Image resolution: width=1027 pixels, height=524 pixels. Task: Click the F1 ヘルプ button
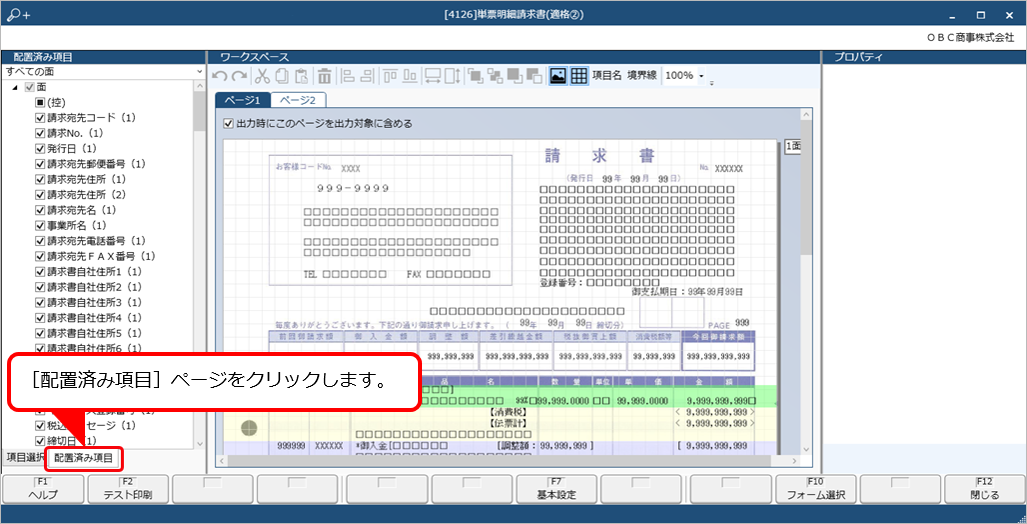click(43, 489)
